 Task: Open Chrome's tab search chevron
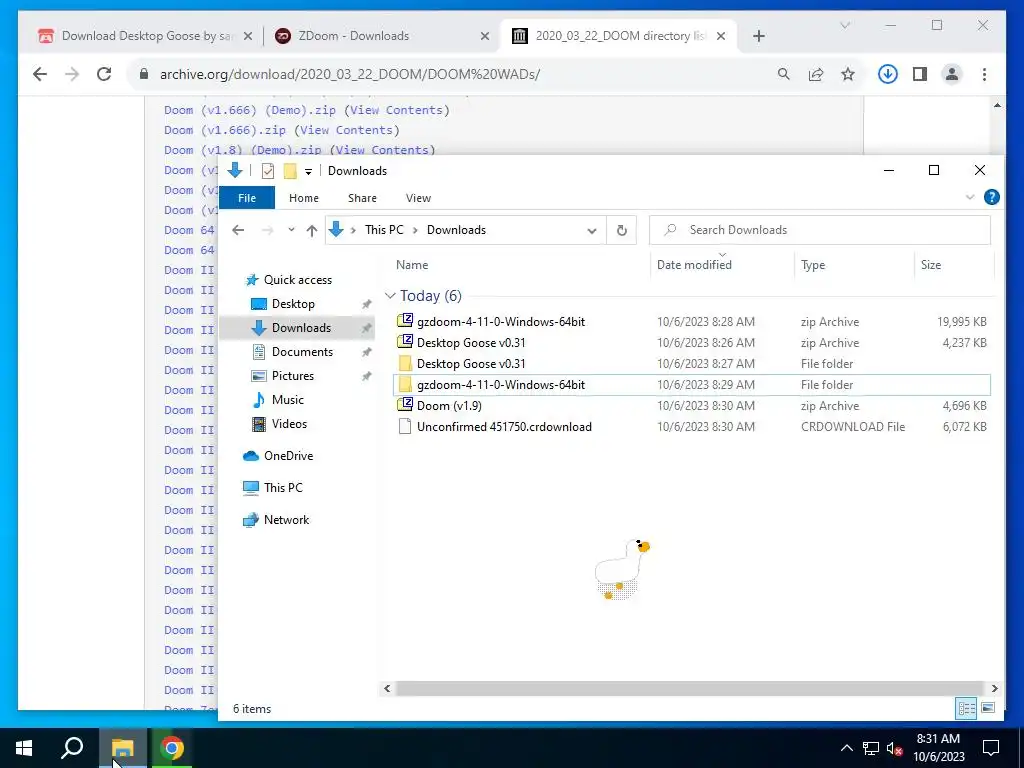coord(844,25)
